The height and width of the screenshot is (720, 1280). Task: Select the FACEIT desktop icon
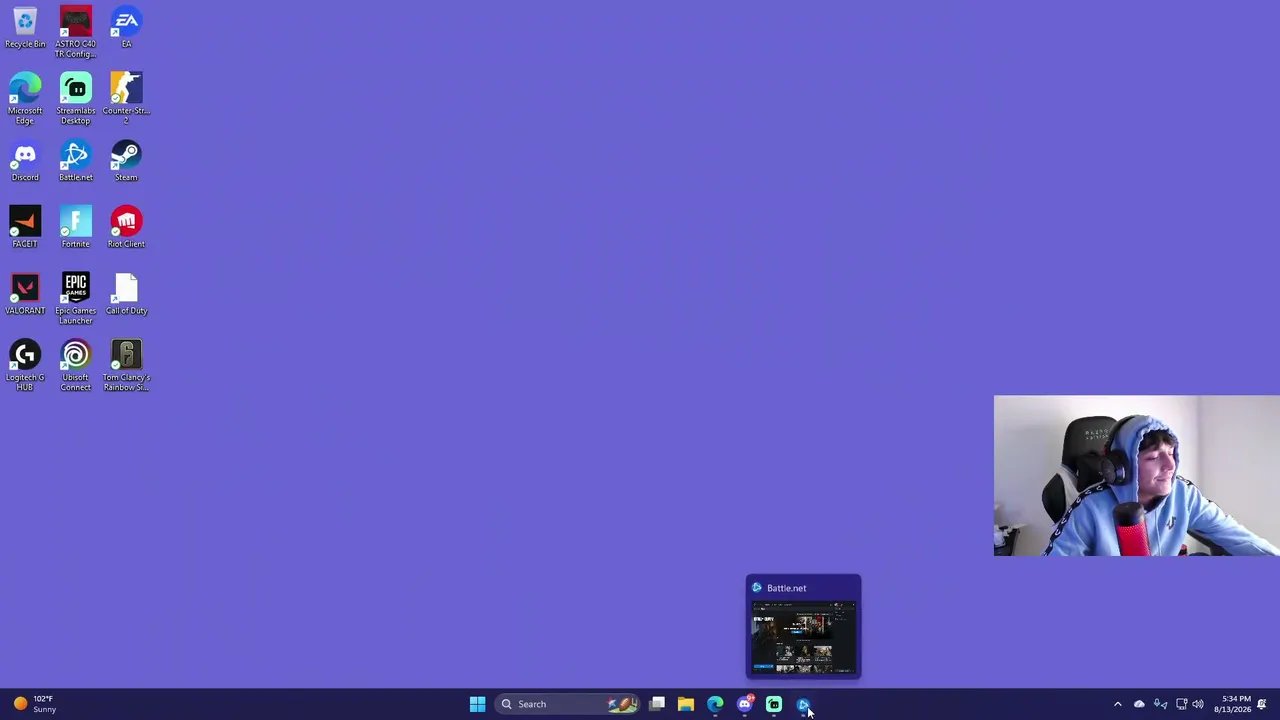click(x=25, y=228)
